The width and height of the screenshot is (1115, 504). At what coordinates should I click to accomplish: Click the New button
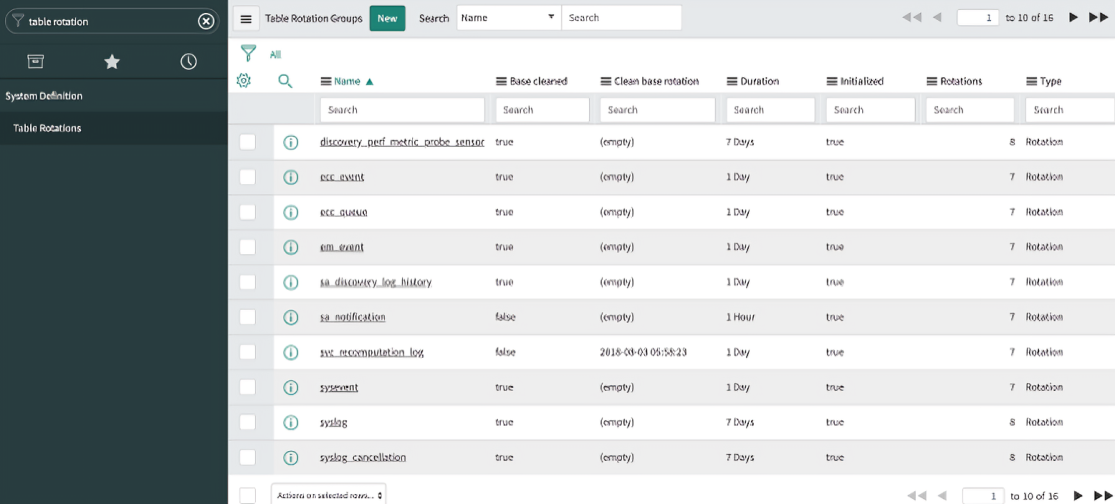pyautogui.click(x=387, y=18)
